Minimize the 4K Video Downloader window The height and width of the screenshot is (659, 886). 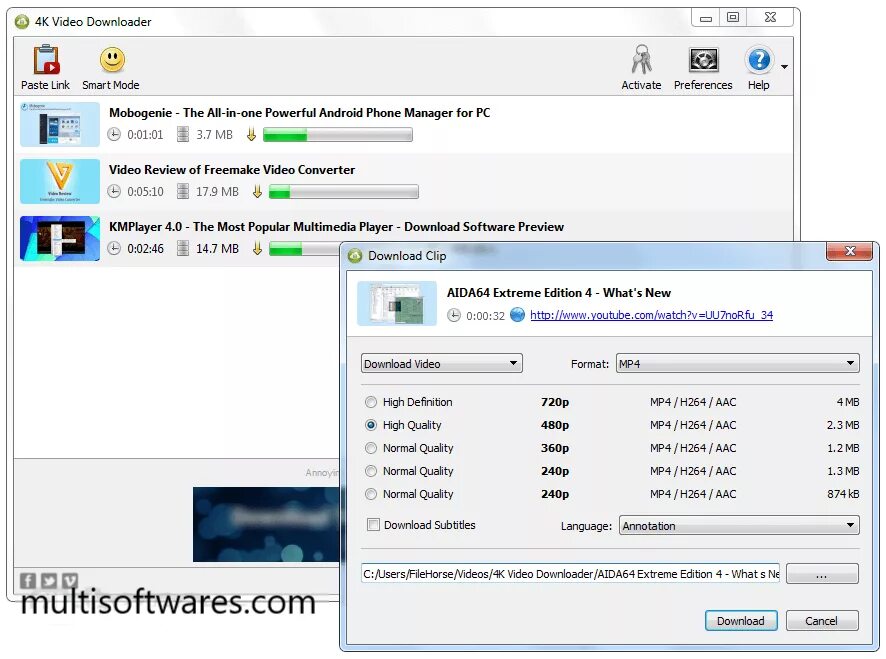(706, 18)
